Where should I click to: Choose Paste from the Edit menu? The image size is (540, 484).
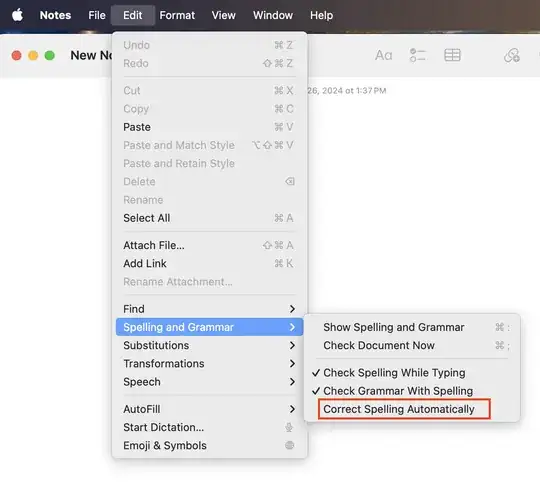point(209,127)
